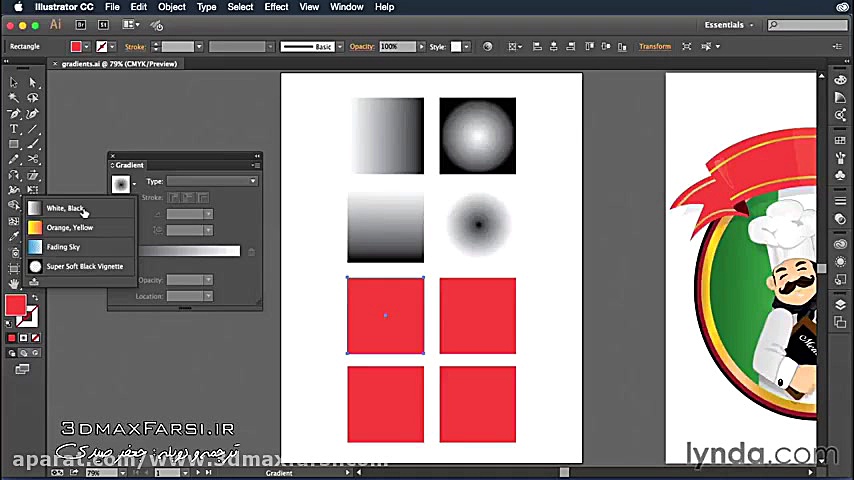Click the Isolate Selected Object icon
854x480 pixels.
tap(687, 47)
